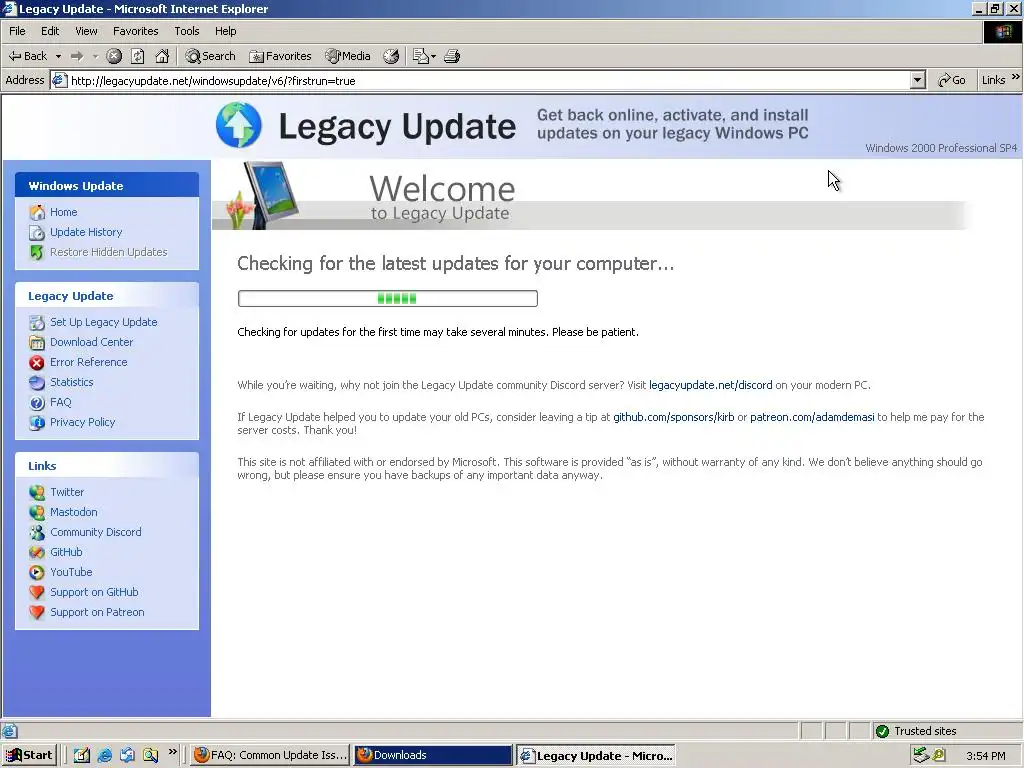Click the Go button
Image resolution: width=1024 pixels, height=768 pixels.
tap(952, 80)
